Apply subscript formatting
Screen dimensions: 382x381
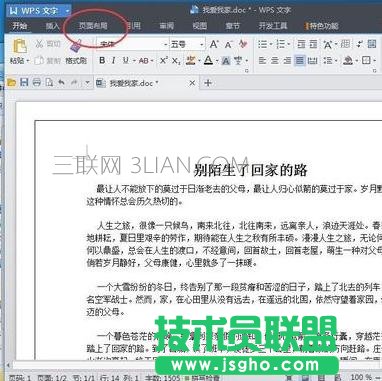tap(176, 61)
